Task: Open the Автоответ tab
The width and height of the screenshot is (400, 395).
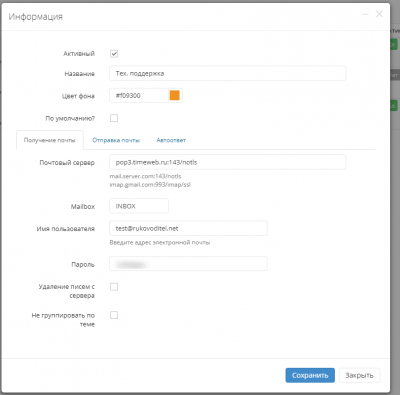Action: (171, 140)
